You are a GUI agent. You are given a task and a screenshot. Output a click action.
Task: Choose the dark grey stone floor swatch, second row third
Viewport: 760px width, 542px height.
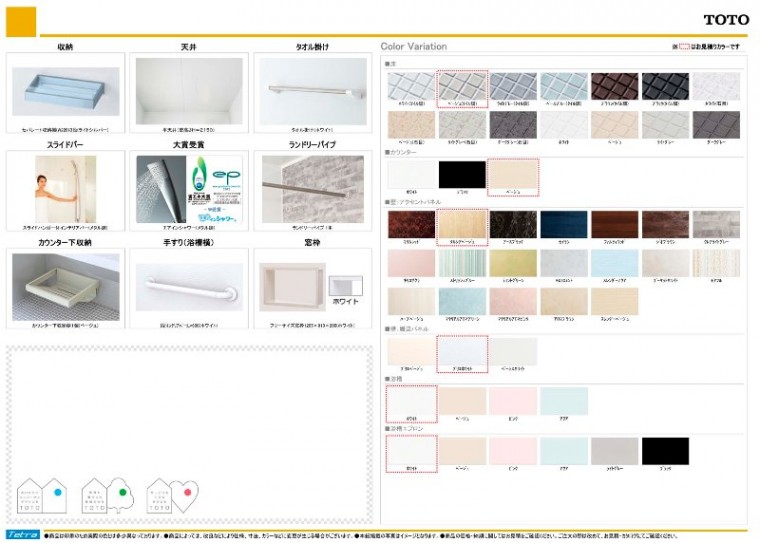513,125
